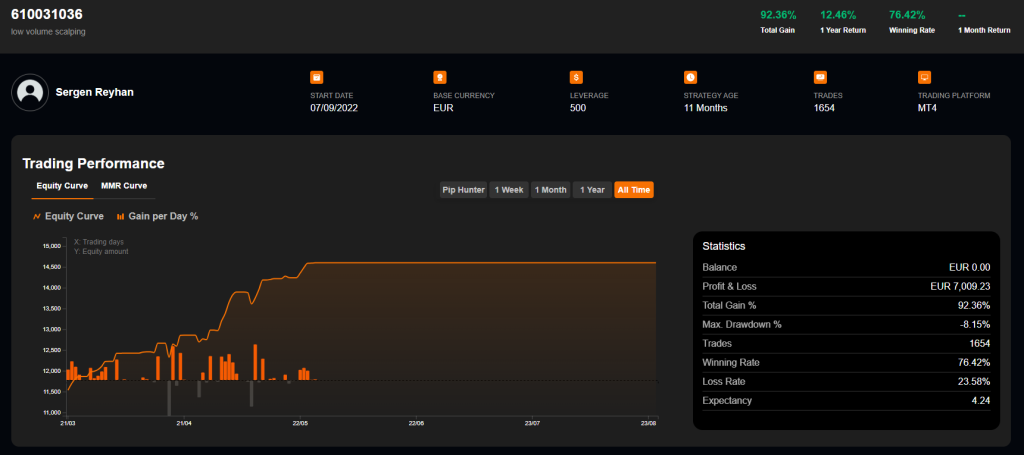This screenshot has width=1024, height=455.
Task: Switch to the Equity Curve tab
Action: tap(62, 186)
